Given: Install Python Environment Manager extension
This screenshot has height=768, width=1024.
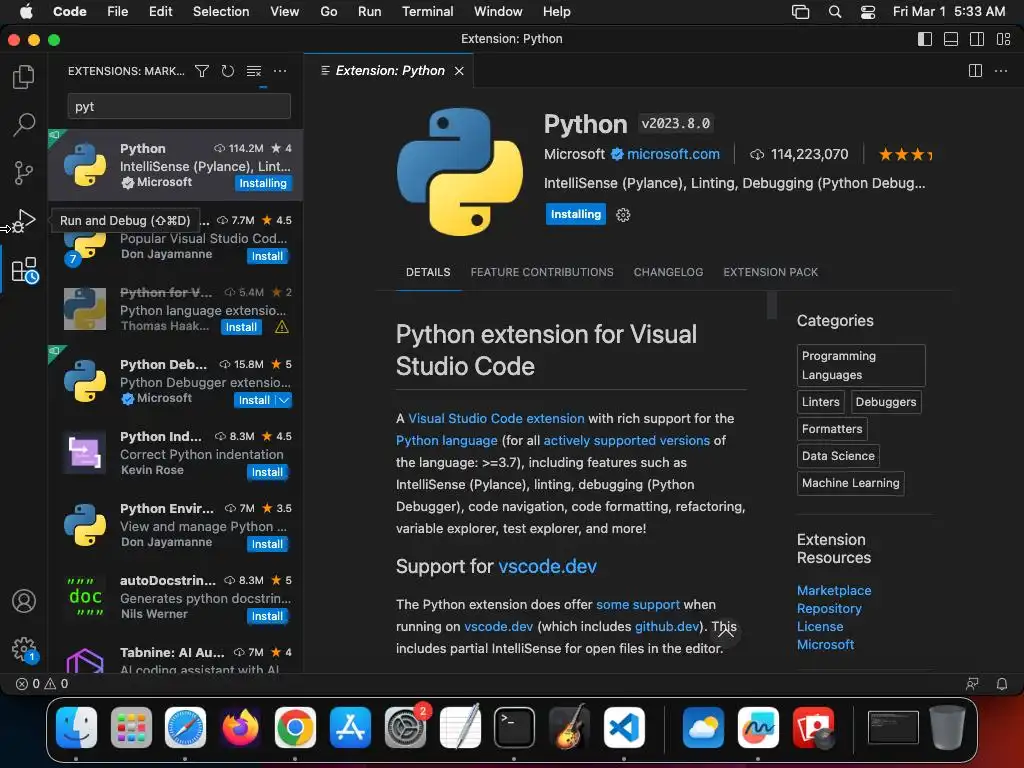Looking at the screenshot, I should [267, 544].
